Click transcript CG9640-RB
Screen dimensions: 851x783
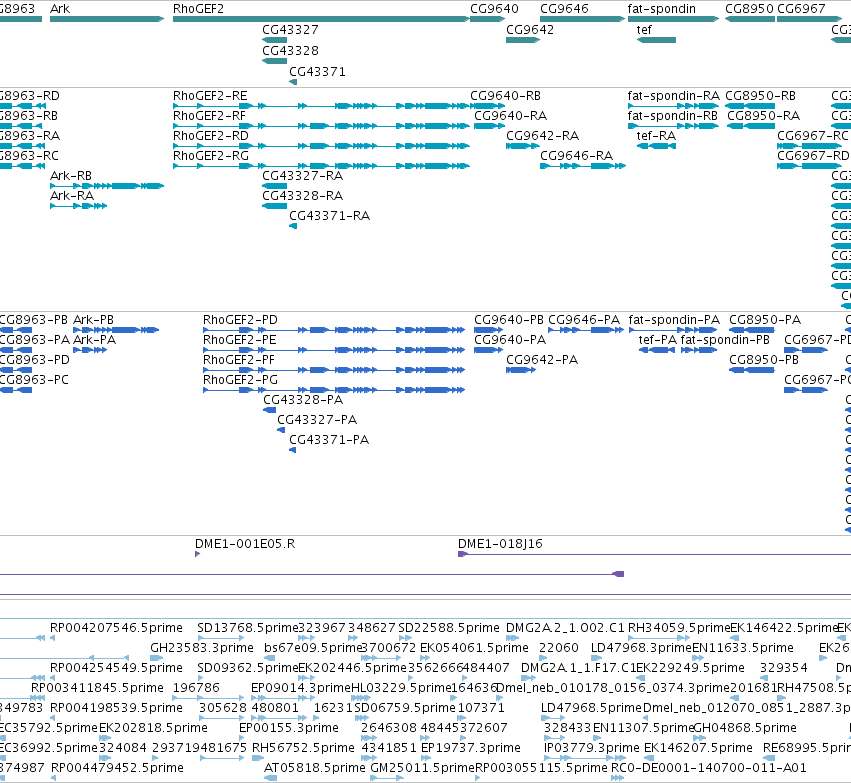coord(487,106)
